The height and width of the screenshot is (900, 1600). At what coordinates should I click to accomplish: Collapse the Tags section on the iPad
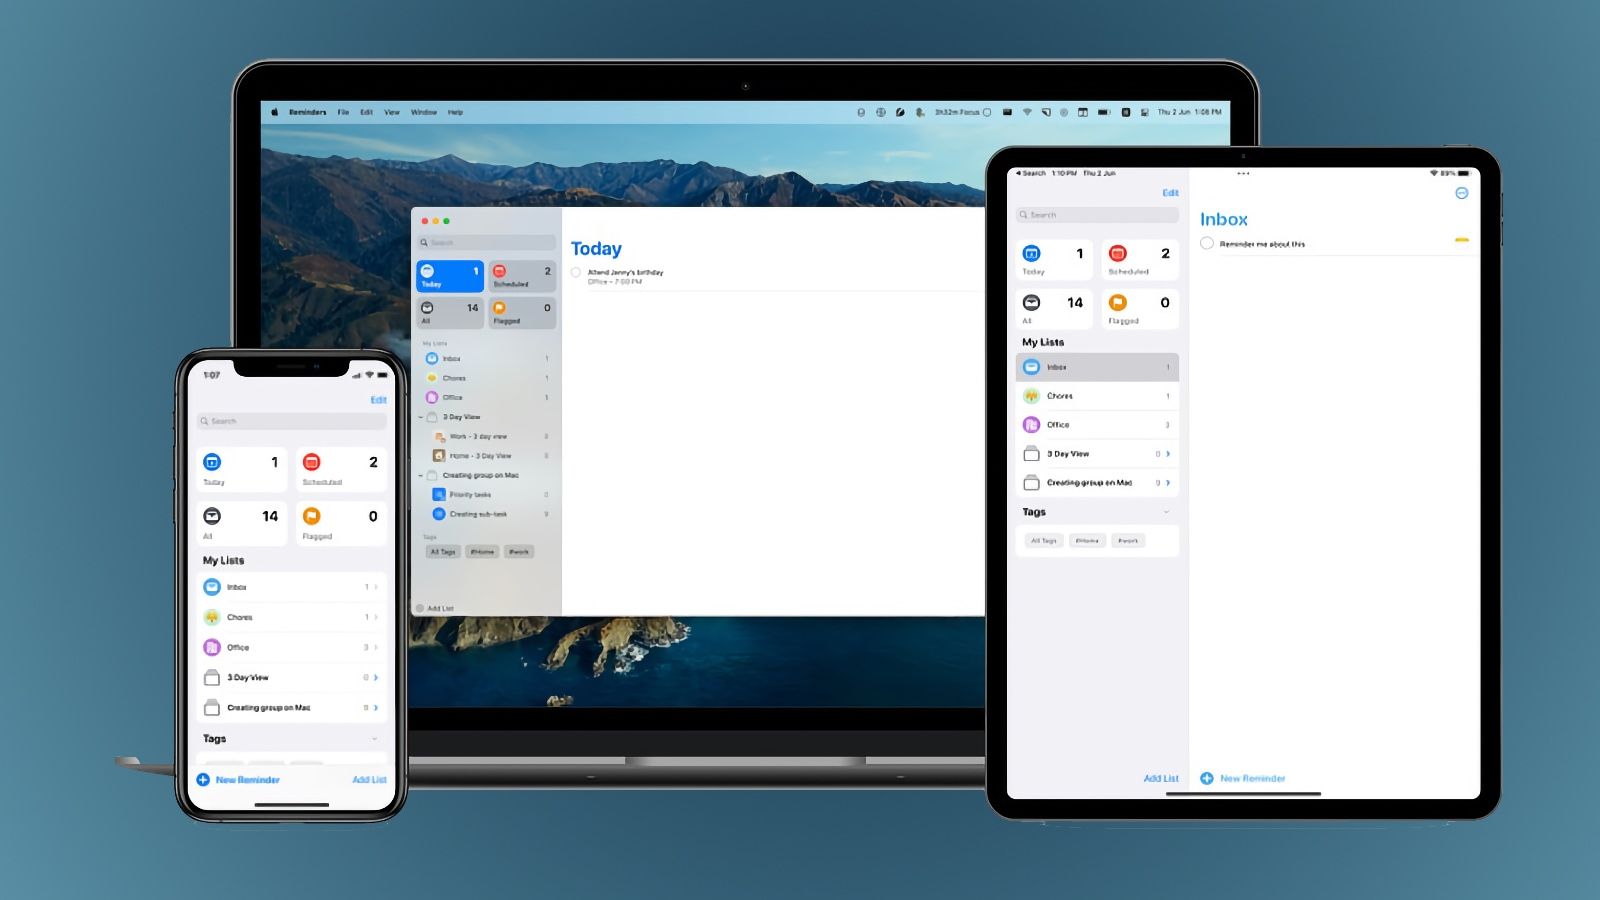[x=1165, y=512]
